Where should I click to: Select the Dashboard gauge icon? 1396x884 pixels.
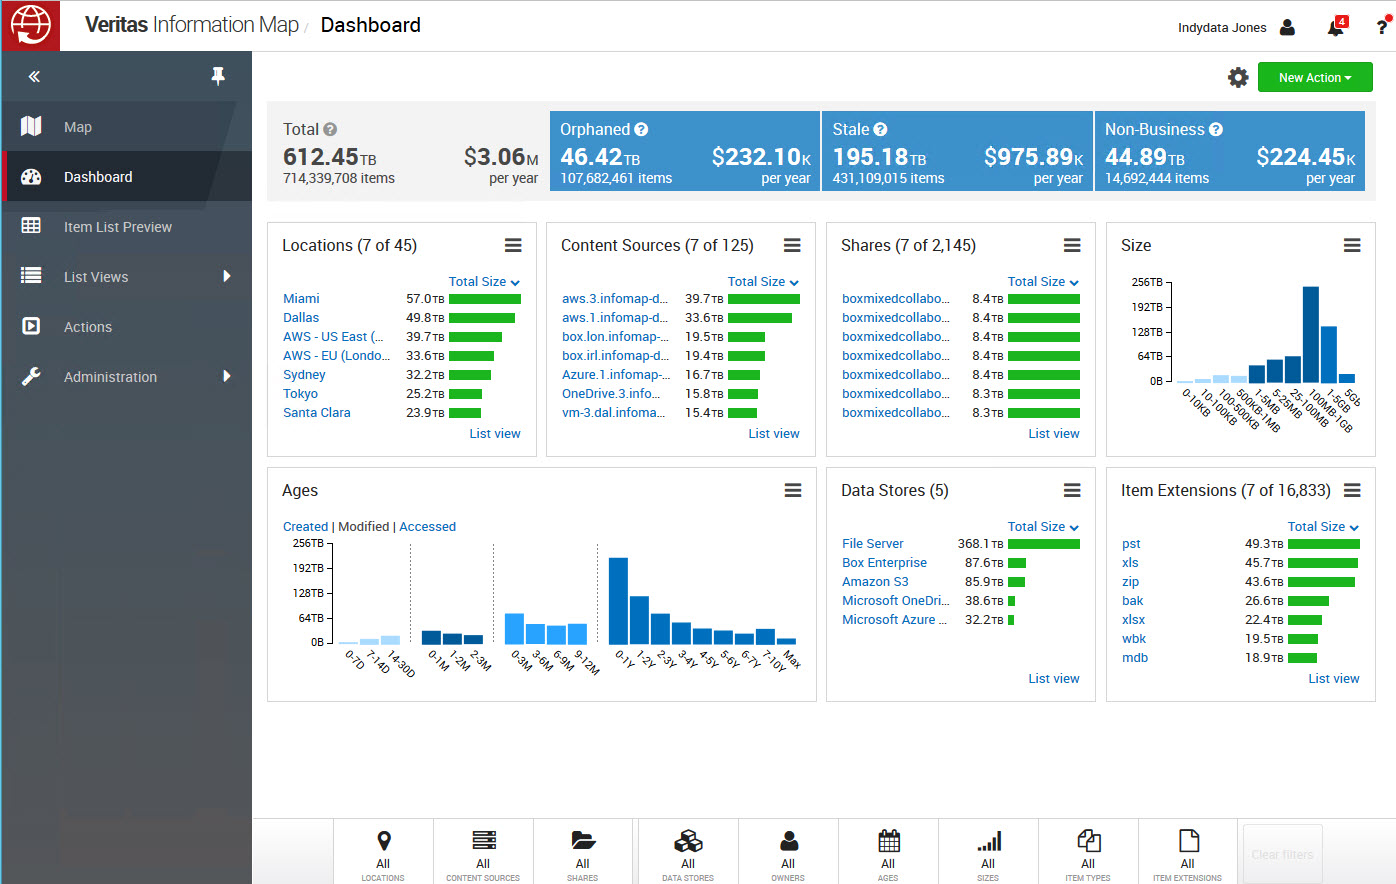[31, 177]
